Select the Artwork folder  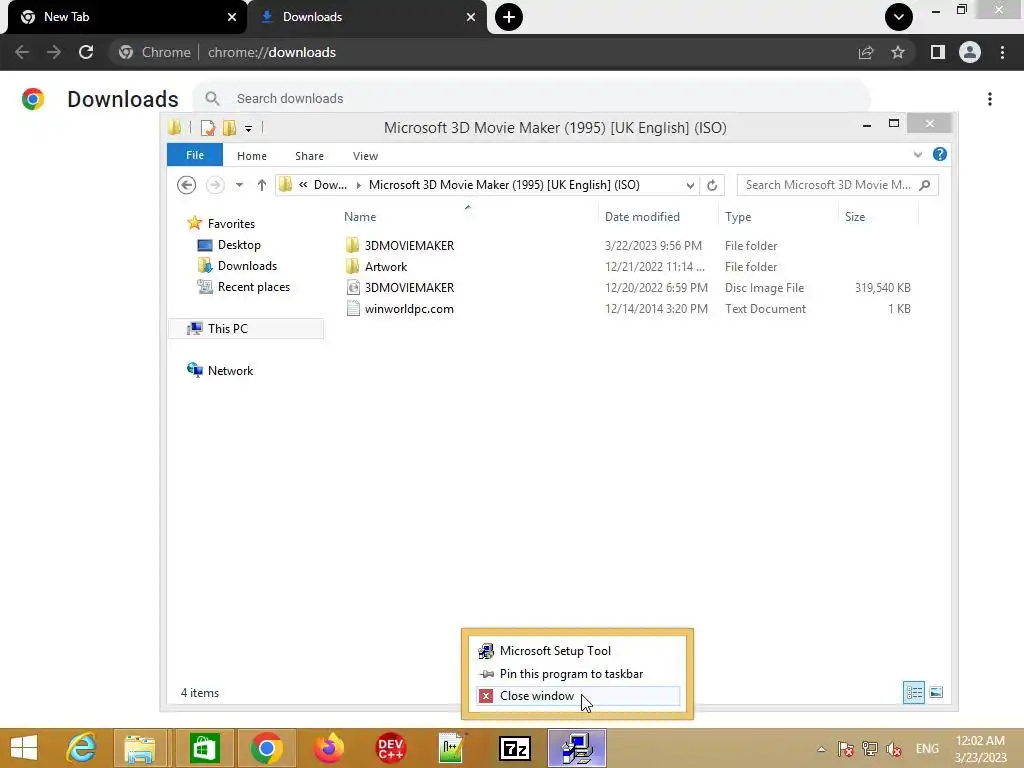pos(385,267)
